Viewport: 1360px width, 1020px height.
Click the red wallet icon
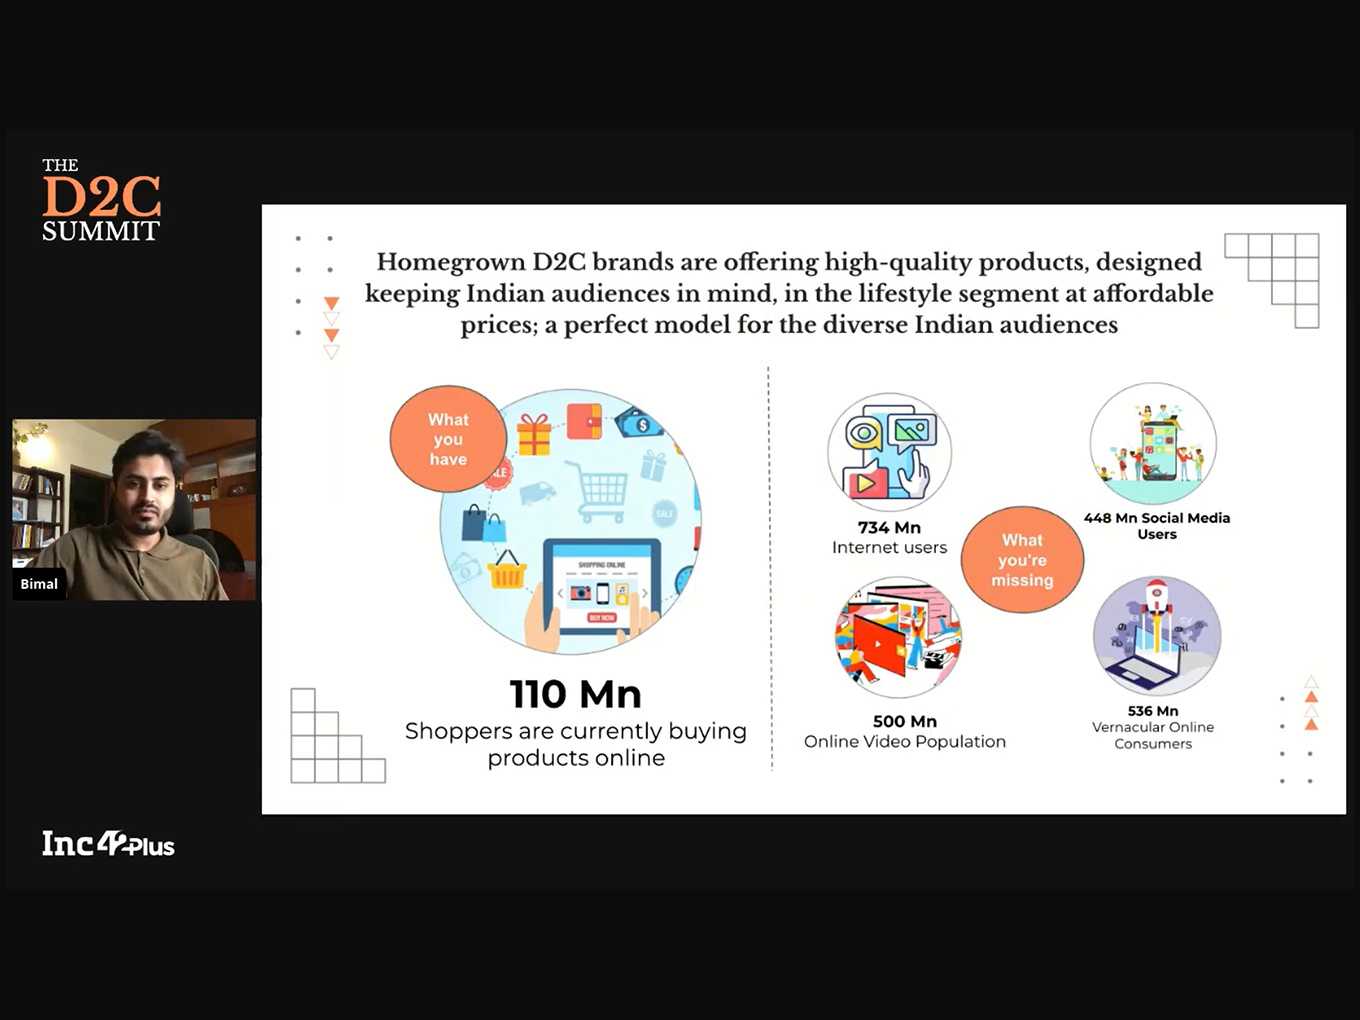[584, 421]
